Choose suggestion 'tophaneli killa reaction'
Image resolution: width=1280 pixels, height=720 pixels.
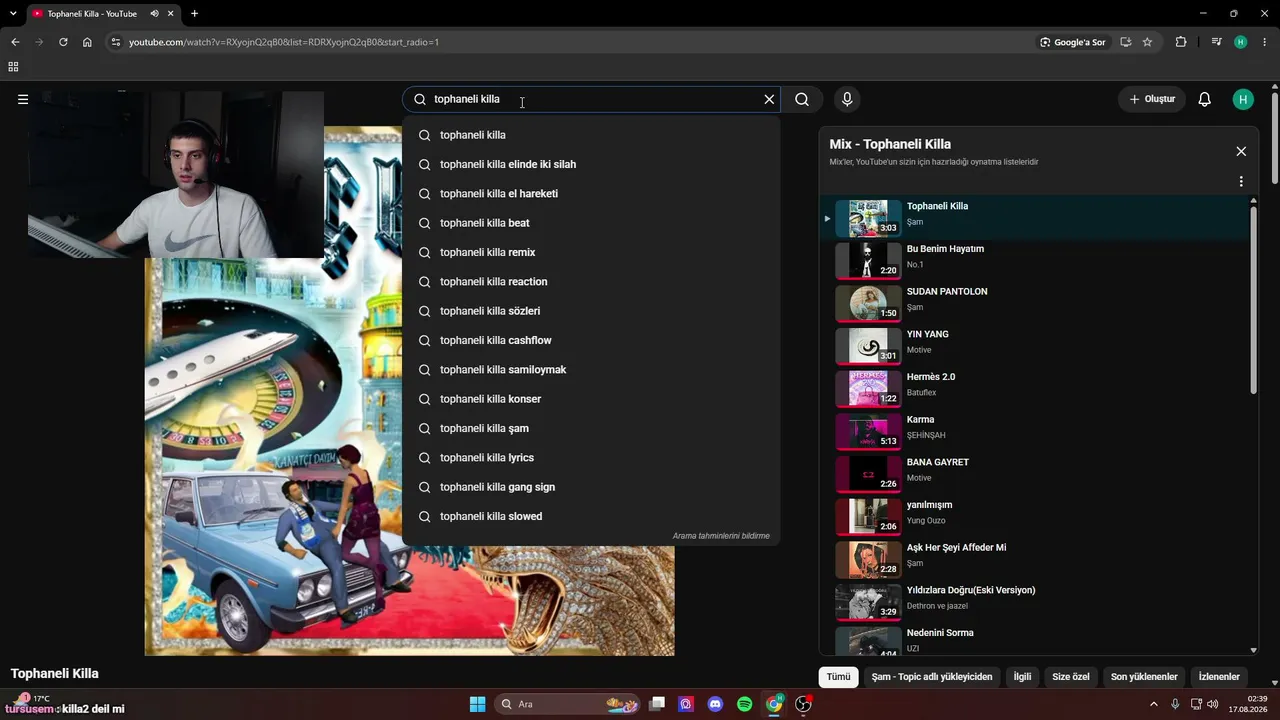click(x=591, y=282)
